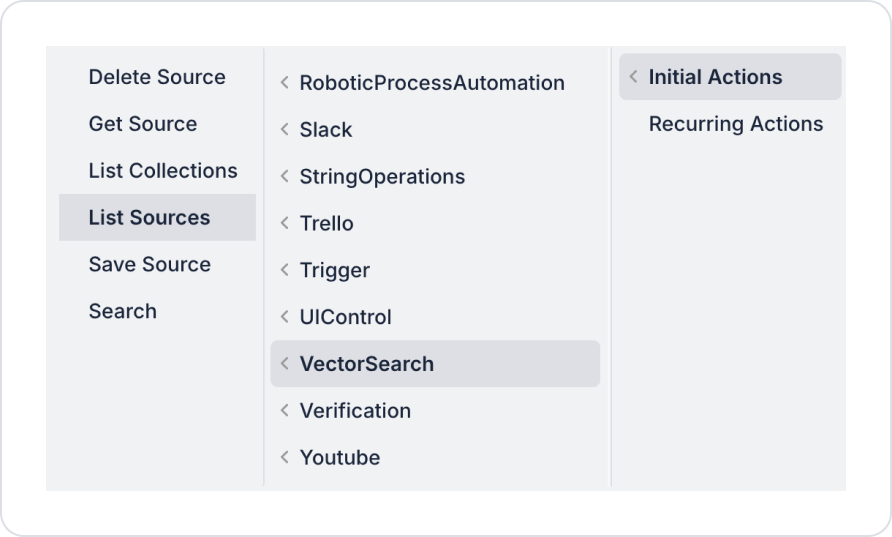Open the Slack integration label
This screenshot has width=892, height=537.
pos(326,130)
